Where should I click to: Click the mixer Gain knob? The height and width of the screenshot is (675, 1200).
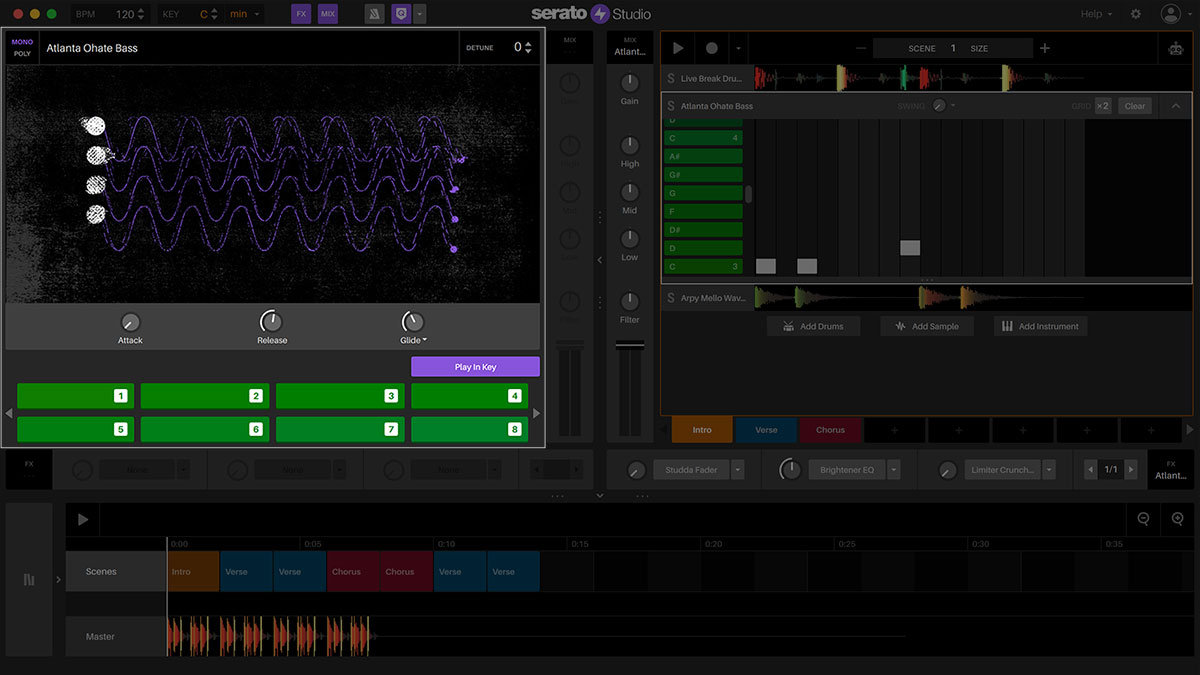630,83
